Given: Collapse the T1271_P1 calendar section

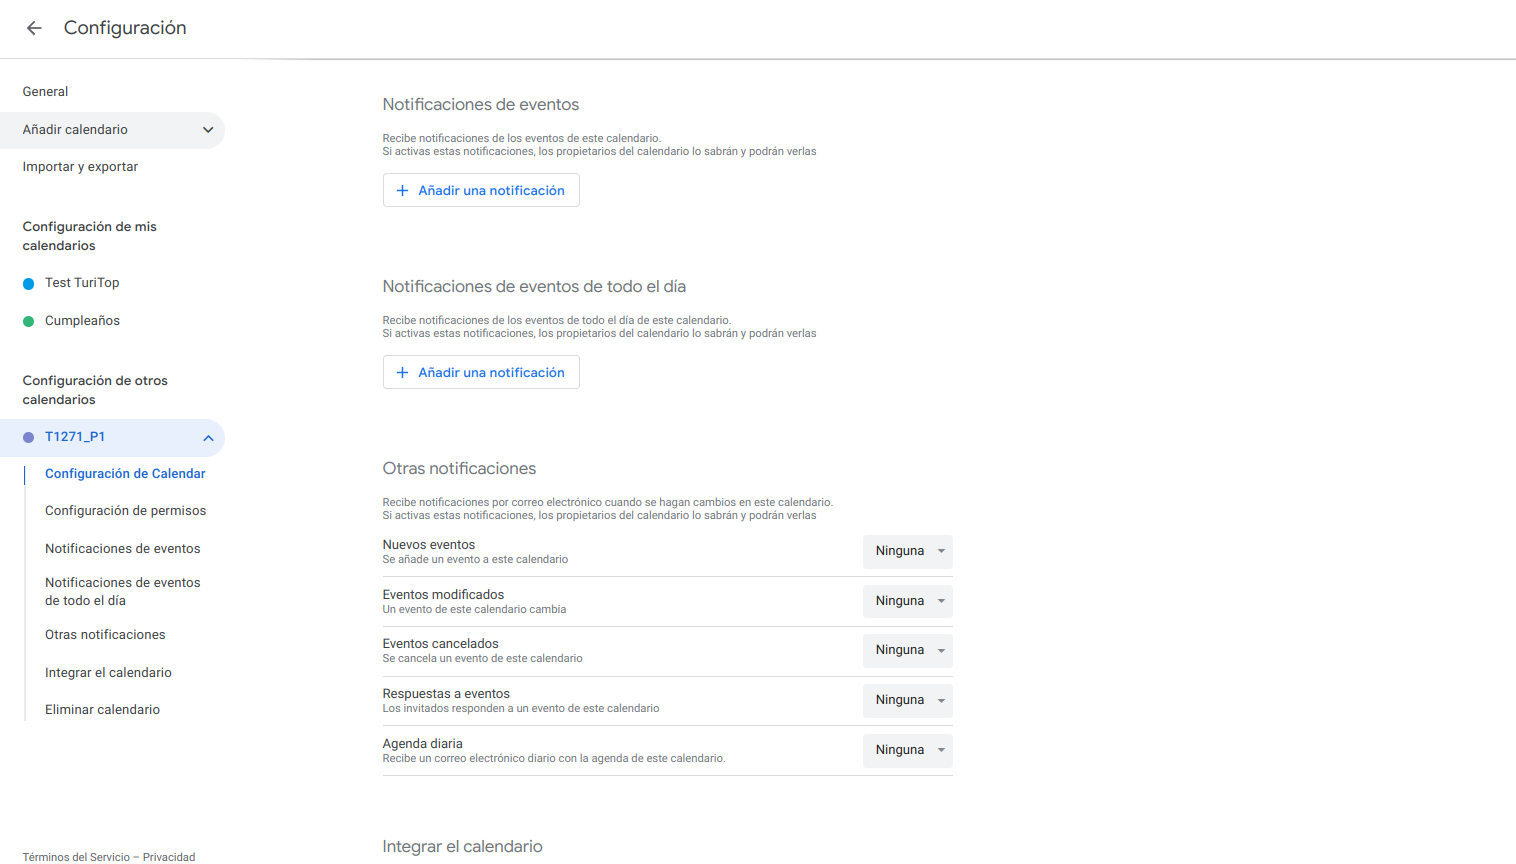Looking at the screenshot, I should tap(208, 438).
